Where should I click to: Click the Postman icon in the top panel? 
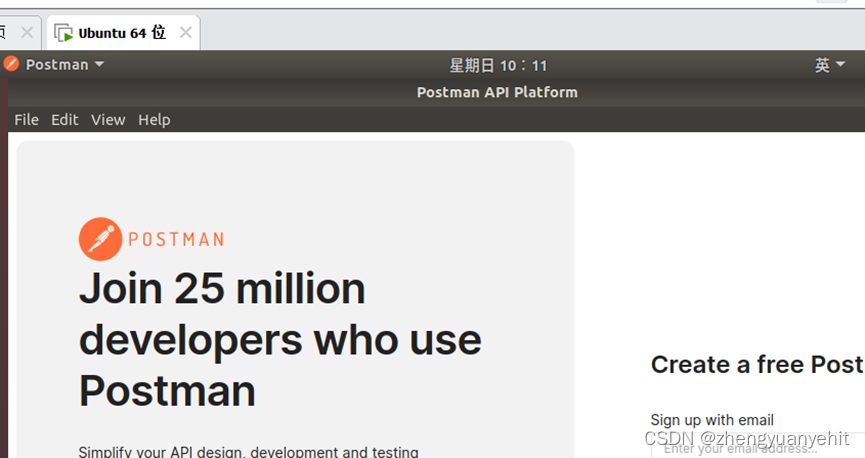pyautogui.click(x=11, y=64)
